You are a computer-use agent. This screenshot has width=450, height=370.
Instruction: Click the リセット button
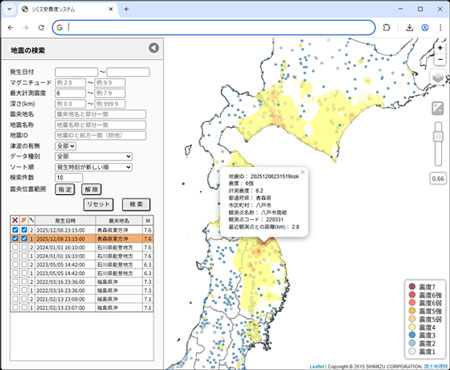point(98,204)
